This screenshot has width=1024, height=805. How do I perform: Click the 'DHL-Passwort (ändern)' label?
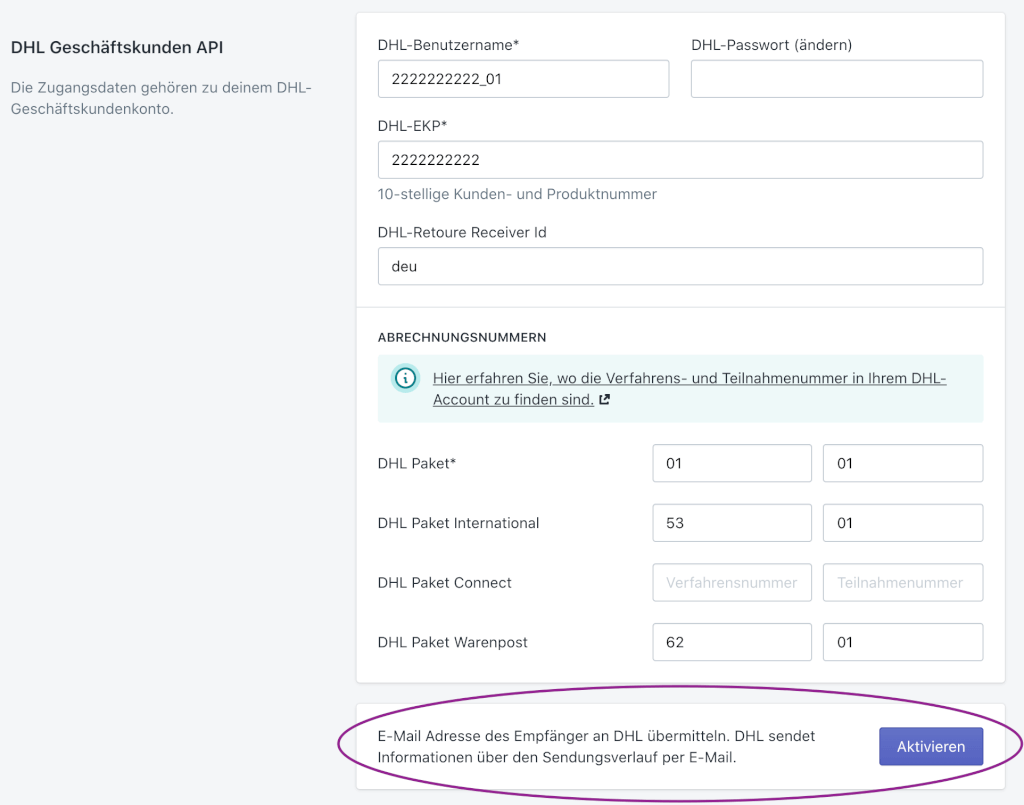coord(771,45)
